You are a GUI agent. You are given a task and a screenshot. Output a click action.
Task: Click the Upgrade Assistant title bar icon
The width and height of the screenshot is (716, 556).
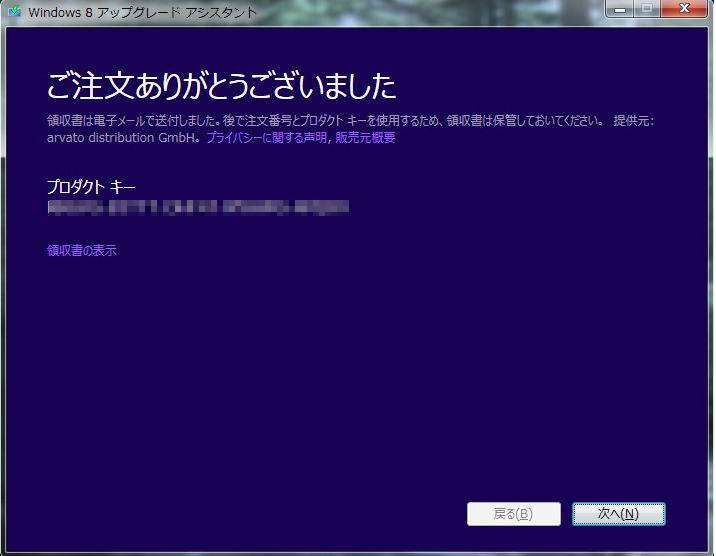pos(15,11)
